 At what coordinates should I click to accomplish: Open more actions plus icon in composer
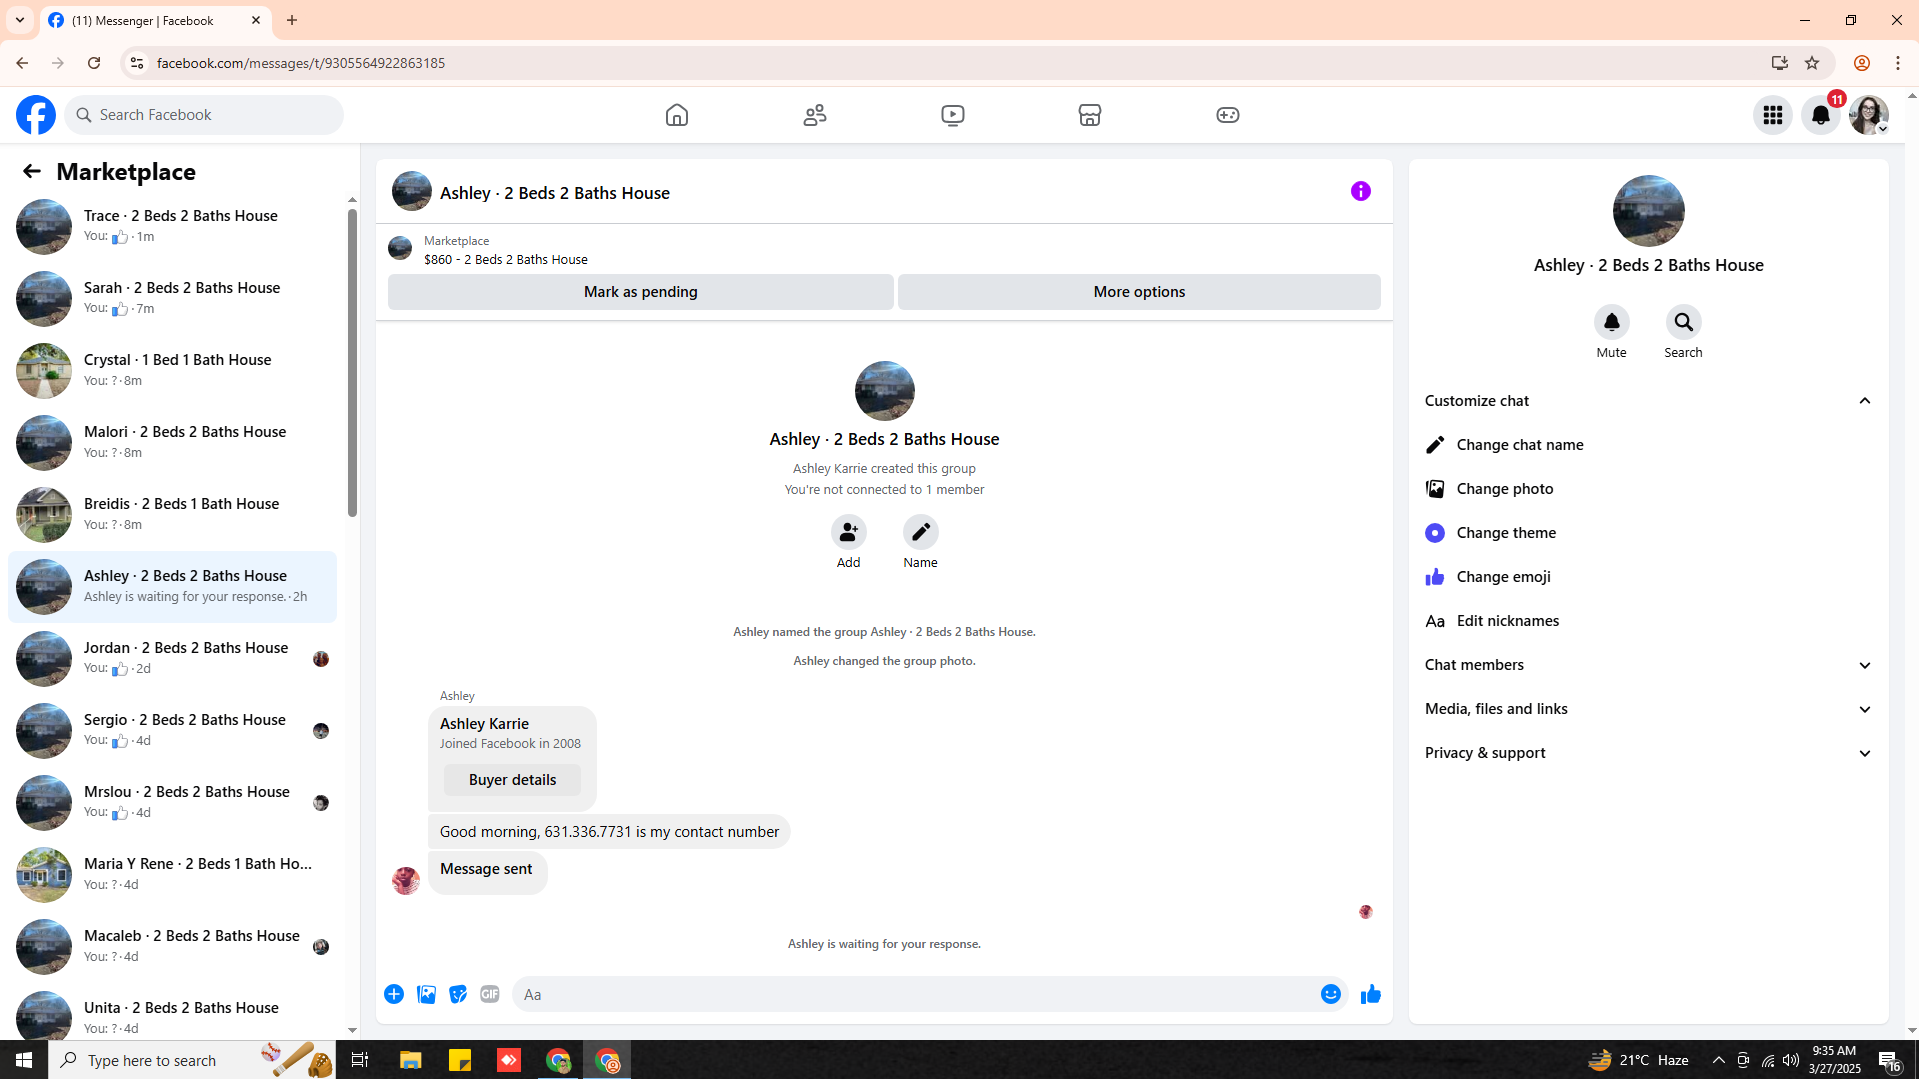[x=394, y=994]
